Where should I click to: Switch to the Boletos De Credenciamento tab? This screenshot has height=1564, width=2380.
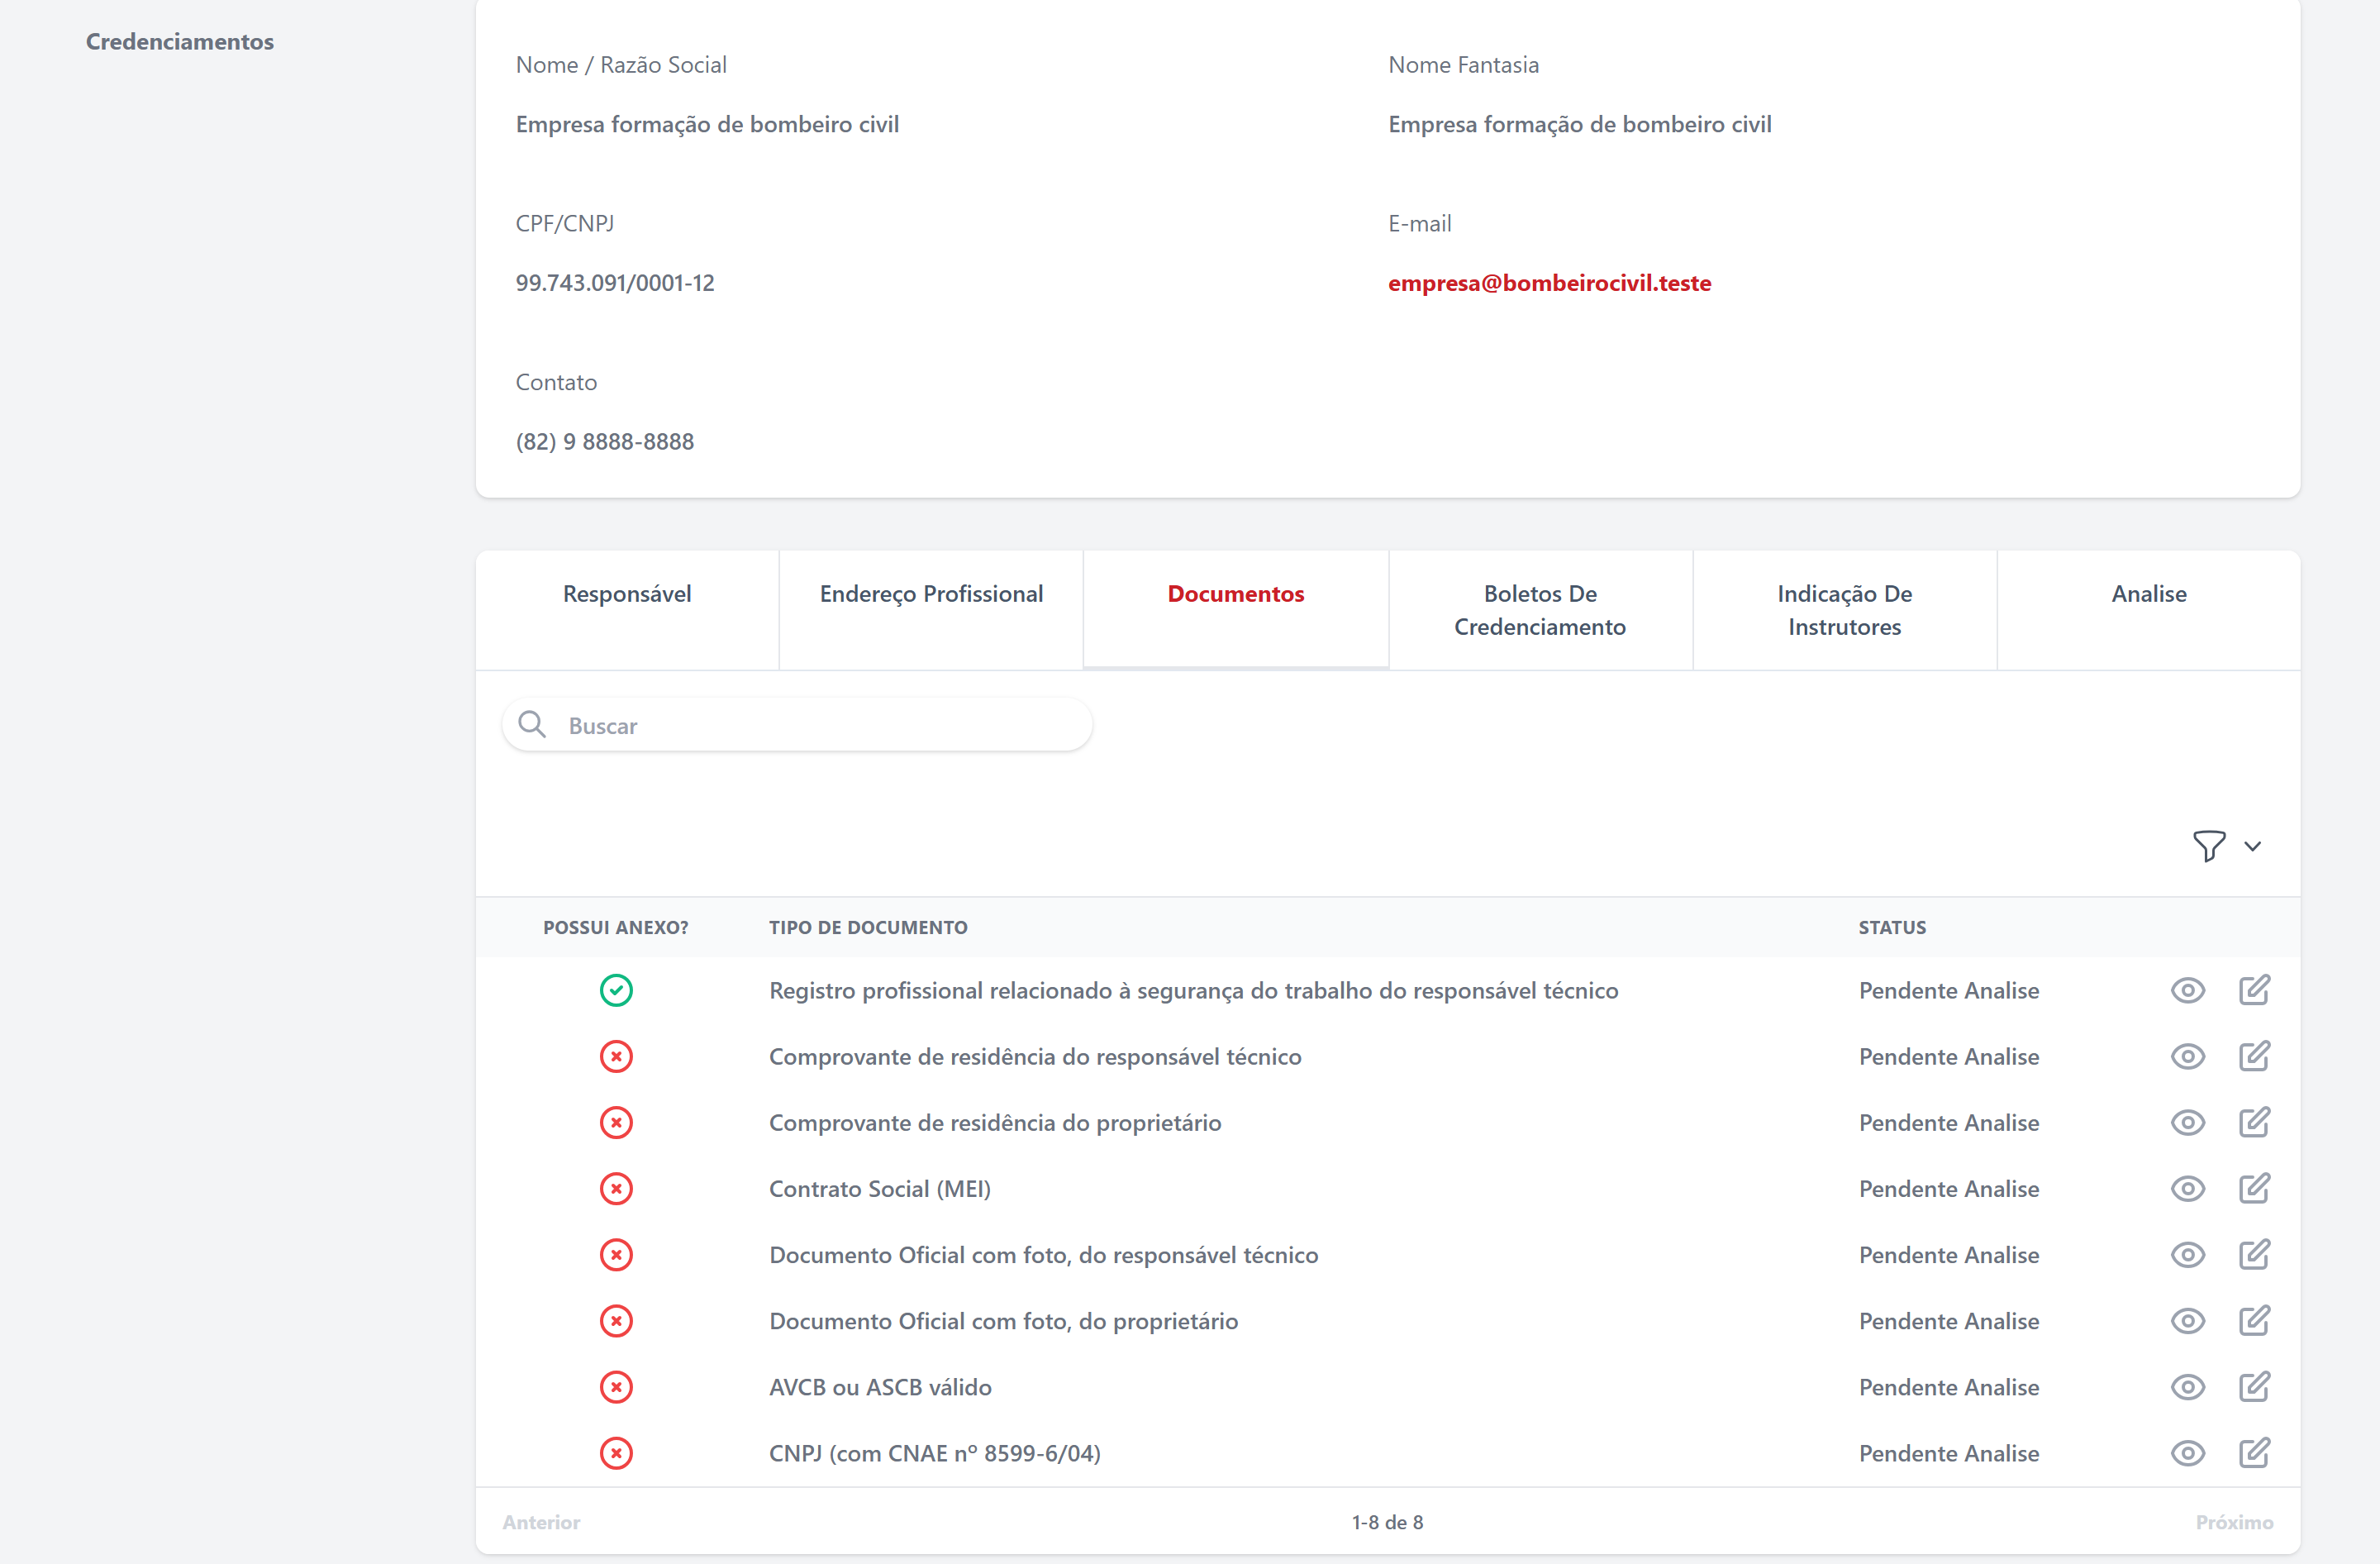click(x=1540, y=609)
